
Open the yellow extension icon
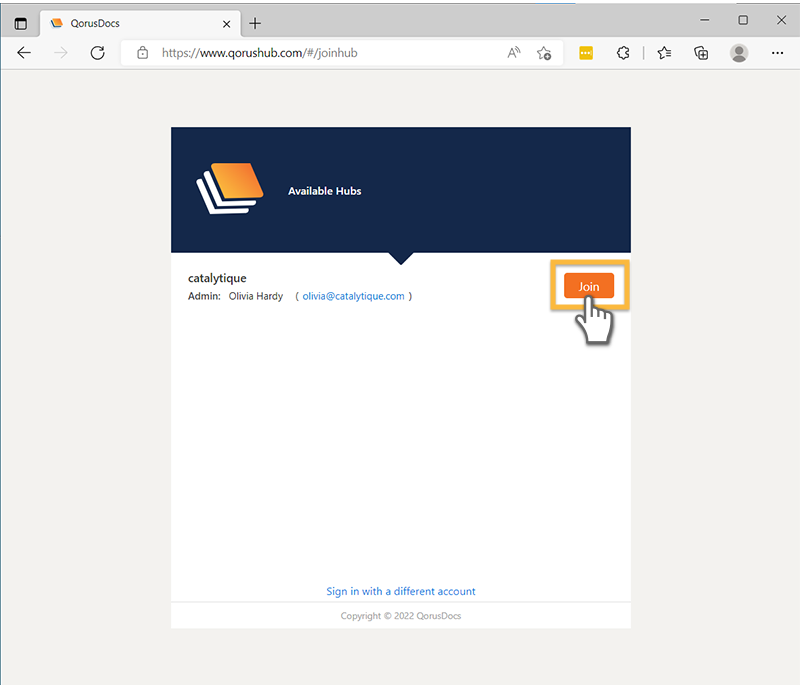[586, 53]
